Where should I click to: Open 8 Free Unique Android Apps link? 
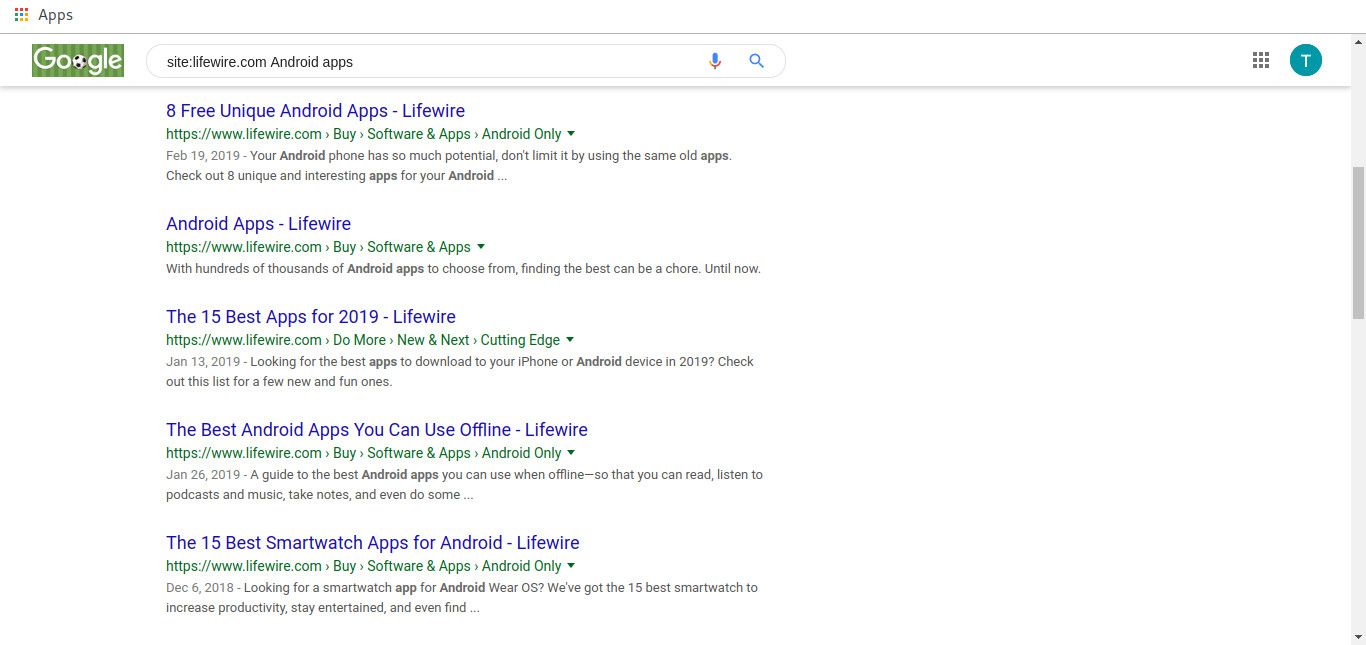coord(315,111)
